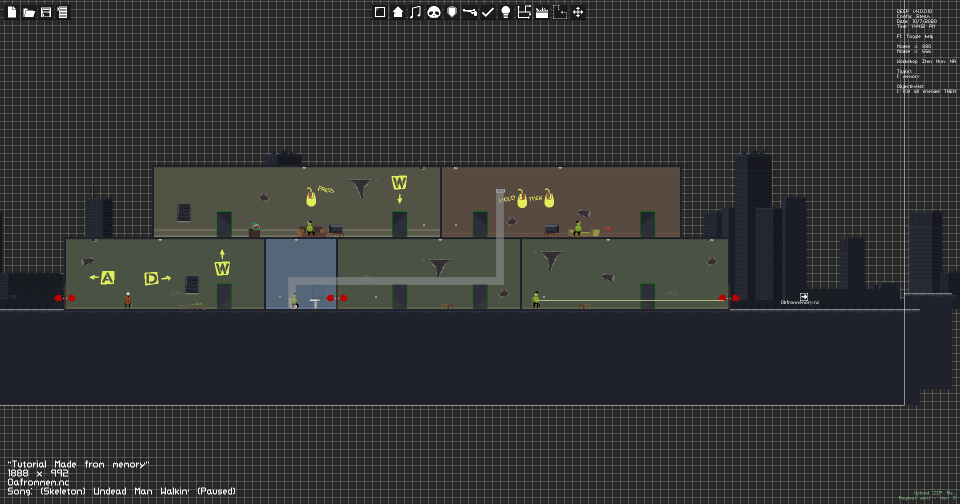This screenshot has width=960, height=504.
Task: Click the Song Undead Man Walkin' status
Action: (121, 491)
